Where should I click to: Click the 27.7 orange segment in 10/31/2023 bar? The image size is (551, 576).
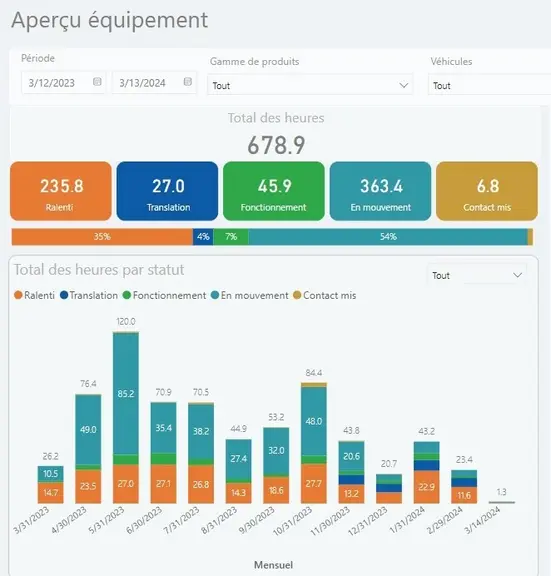314,483
